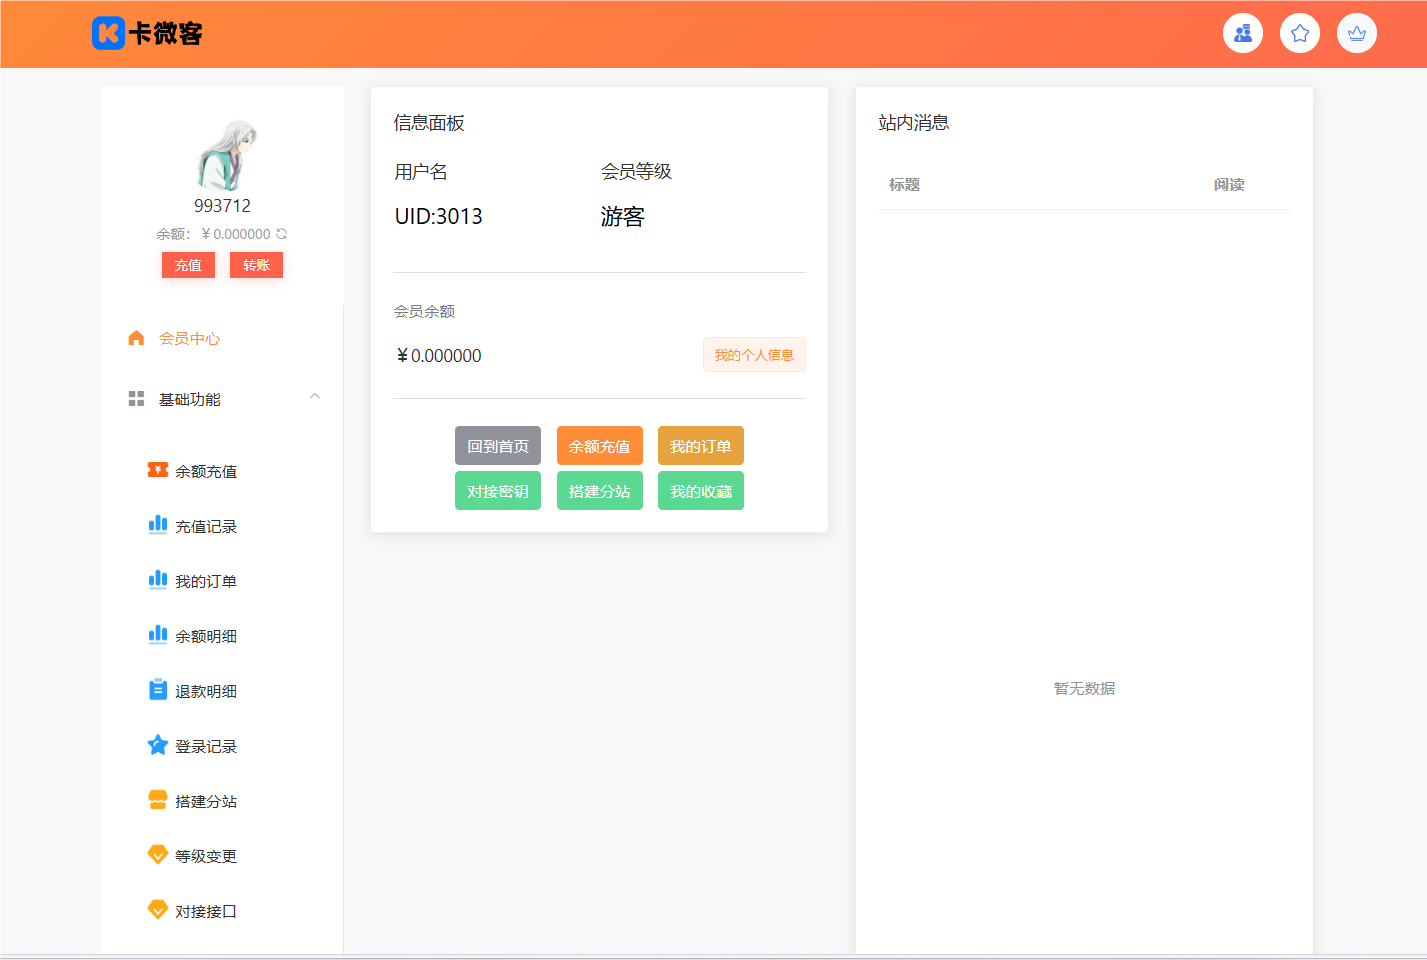Collapse the 基础功能 section chevron
The height and width of the screenshot is (960, 1427).
click(x=315, y=397)
